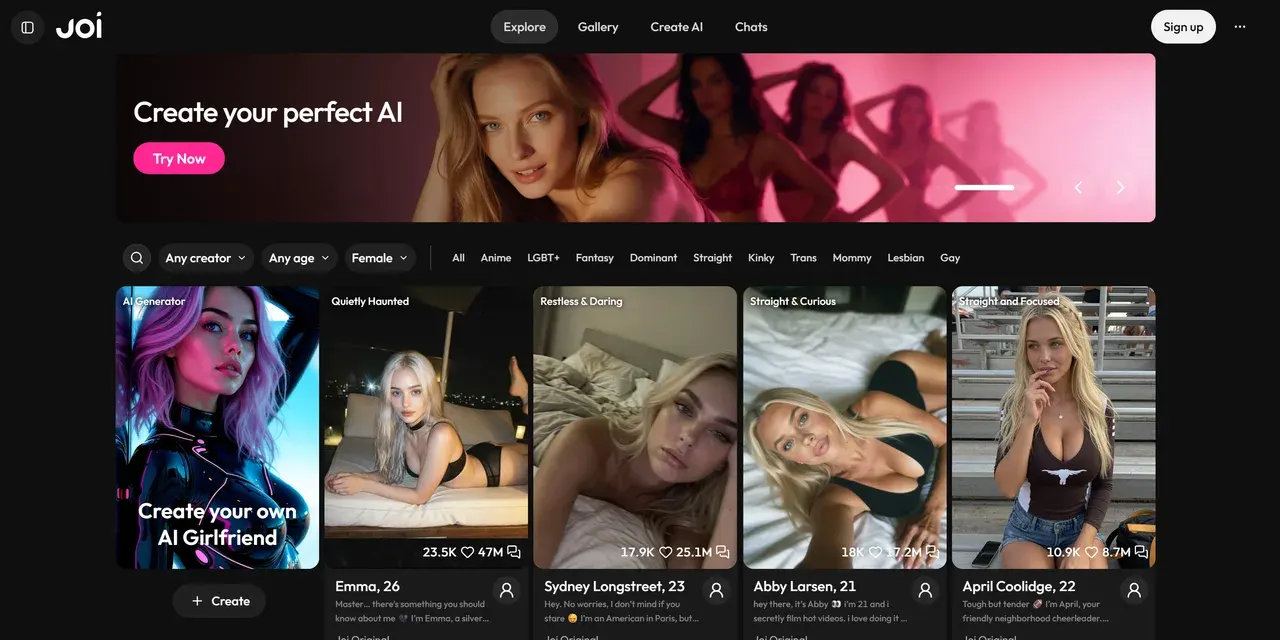Like Emma's card via heart icon
The width and height of the screenshot is (1280, 640).
(x=467, y=552)
